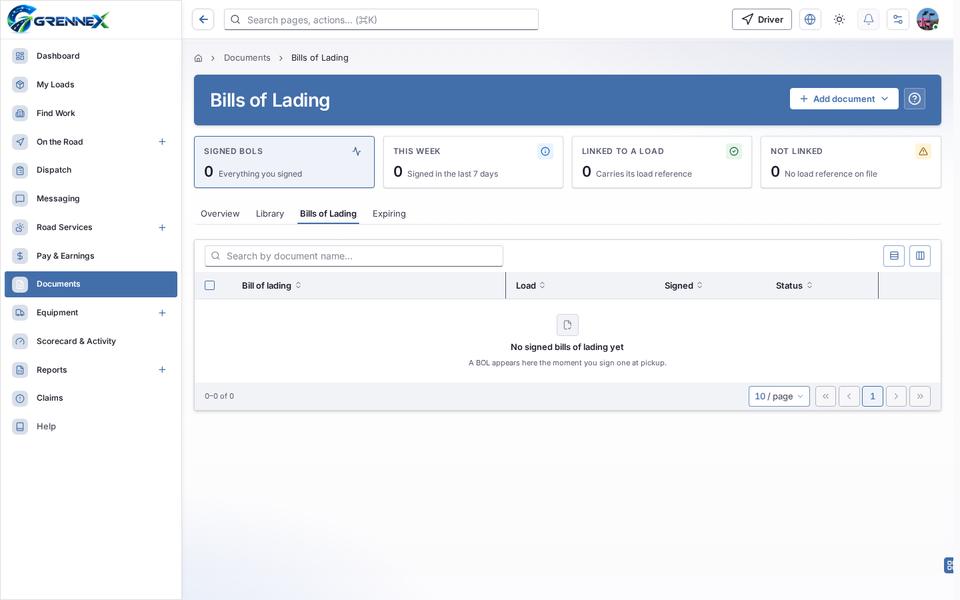Switch to the Library tab
This screenshot has width=960, height=600.
point(270,214)
